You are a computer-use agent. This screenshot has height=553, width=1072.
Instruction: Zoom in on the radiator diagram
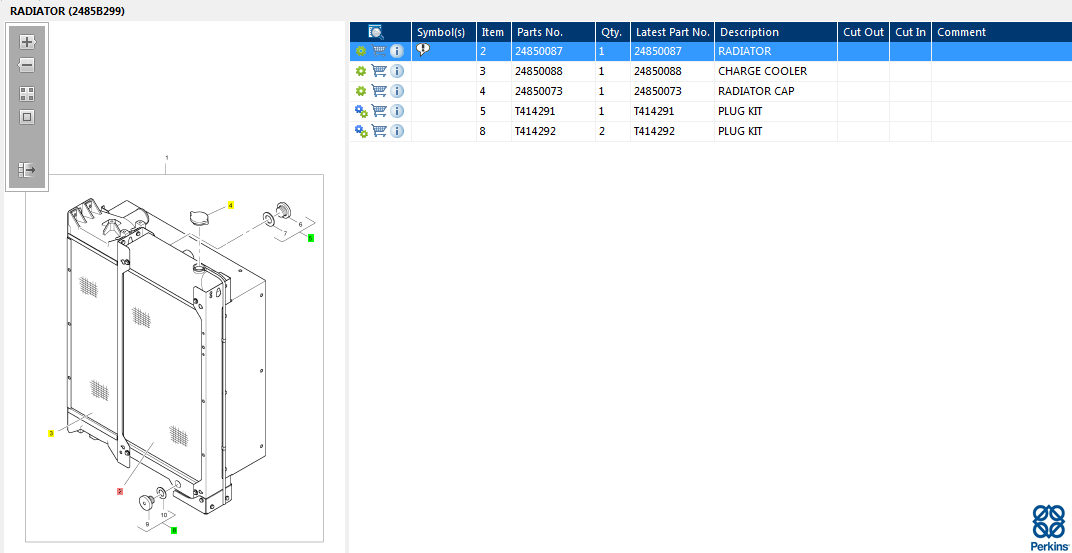click(x=27, y=42)
